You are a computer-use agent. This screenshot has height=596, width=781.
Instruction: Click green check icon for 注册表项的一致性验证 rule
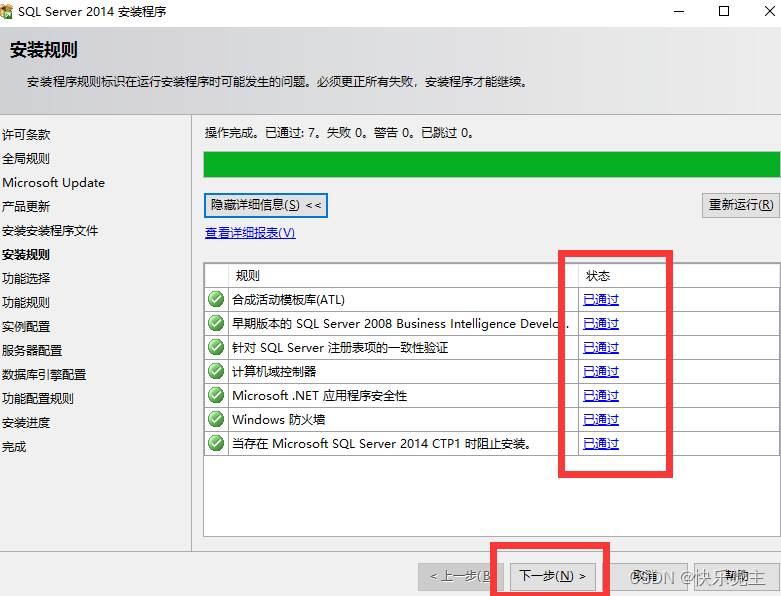[x=216, y=347]
